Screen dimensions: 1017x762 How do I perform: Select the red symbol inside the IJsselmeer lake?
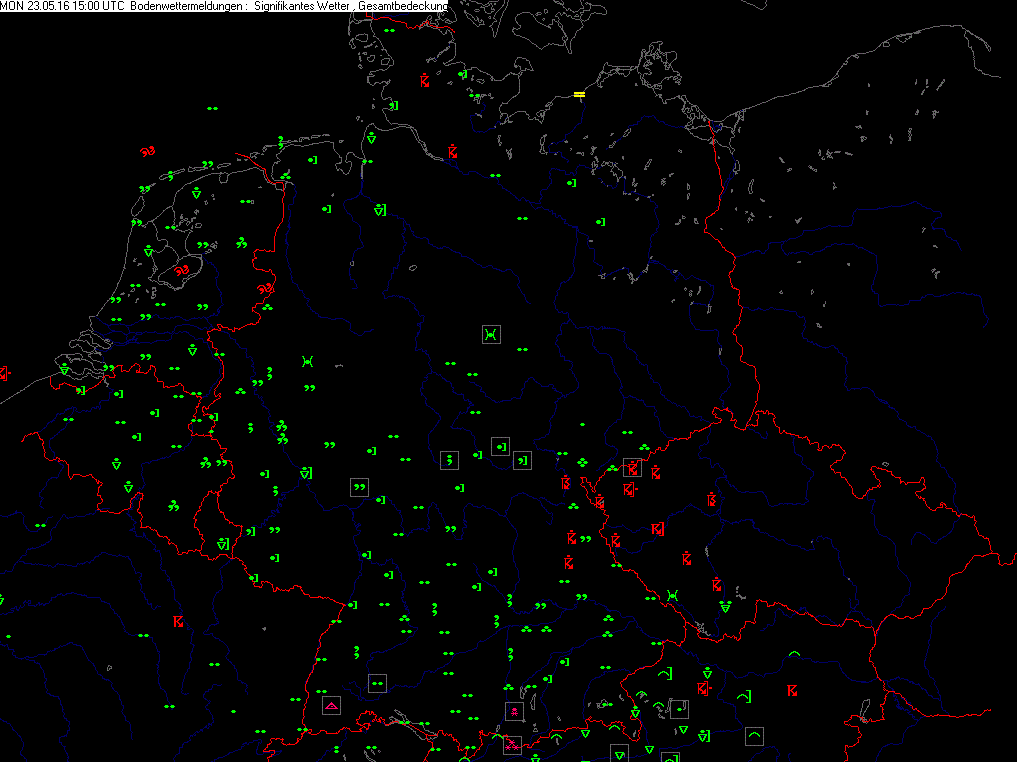pyautogui.click(x=183, y=270)
